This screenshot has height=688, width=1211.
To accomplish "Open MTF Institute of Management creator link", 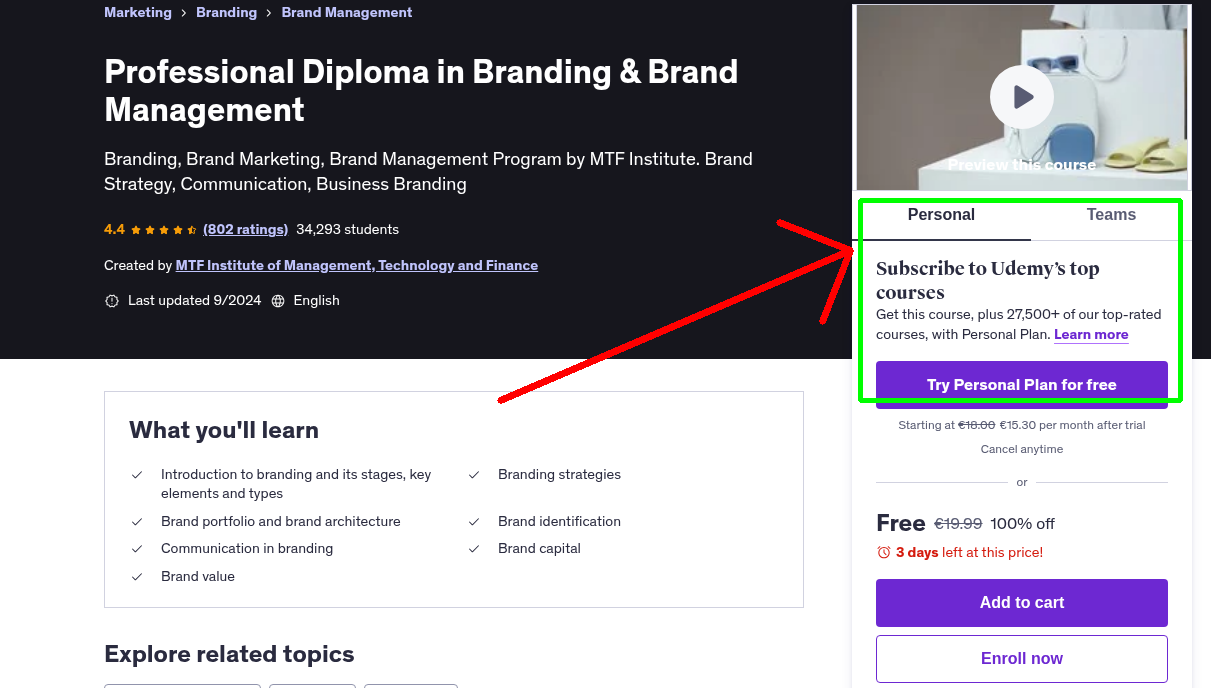I will (x=357, y=265).
